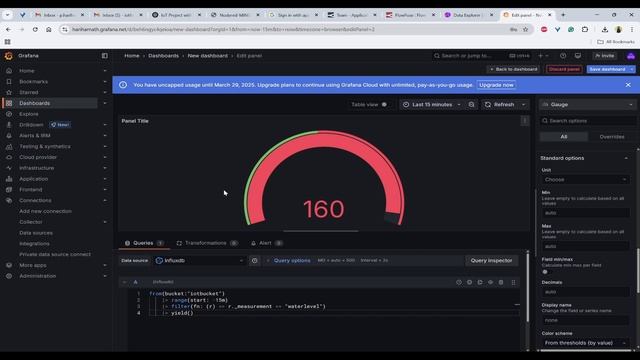Viewport: 640px width, 360px height.
Task: Click the Display name input field
Action: [585, 320]
